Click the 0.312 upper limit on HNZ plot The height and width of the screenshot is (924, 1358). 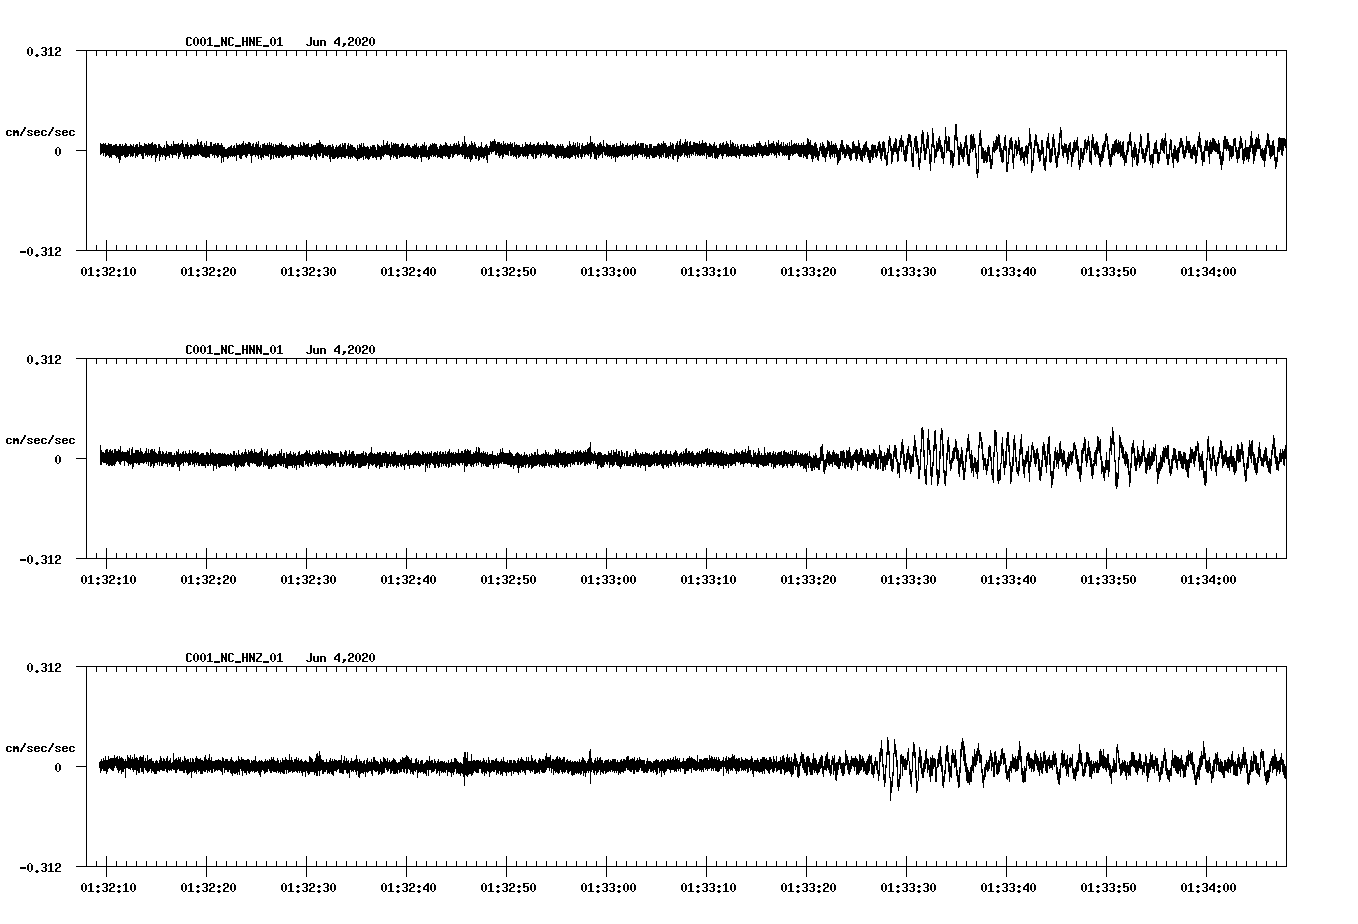(x=43, y=667)
